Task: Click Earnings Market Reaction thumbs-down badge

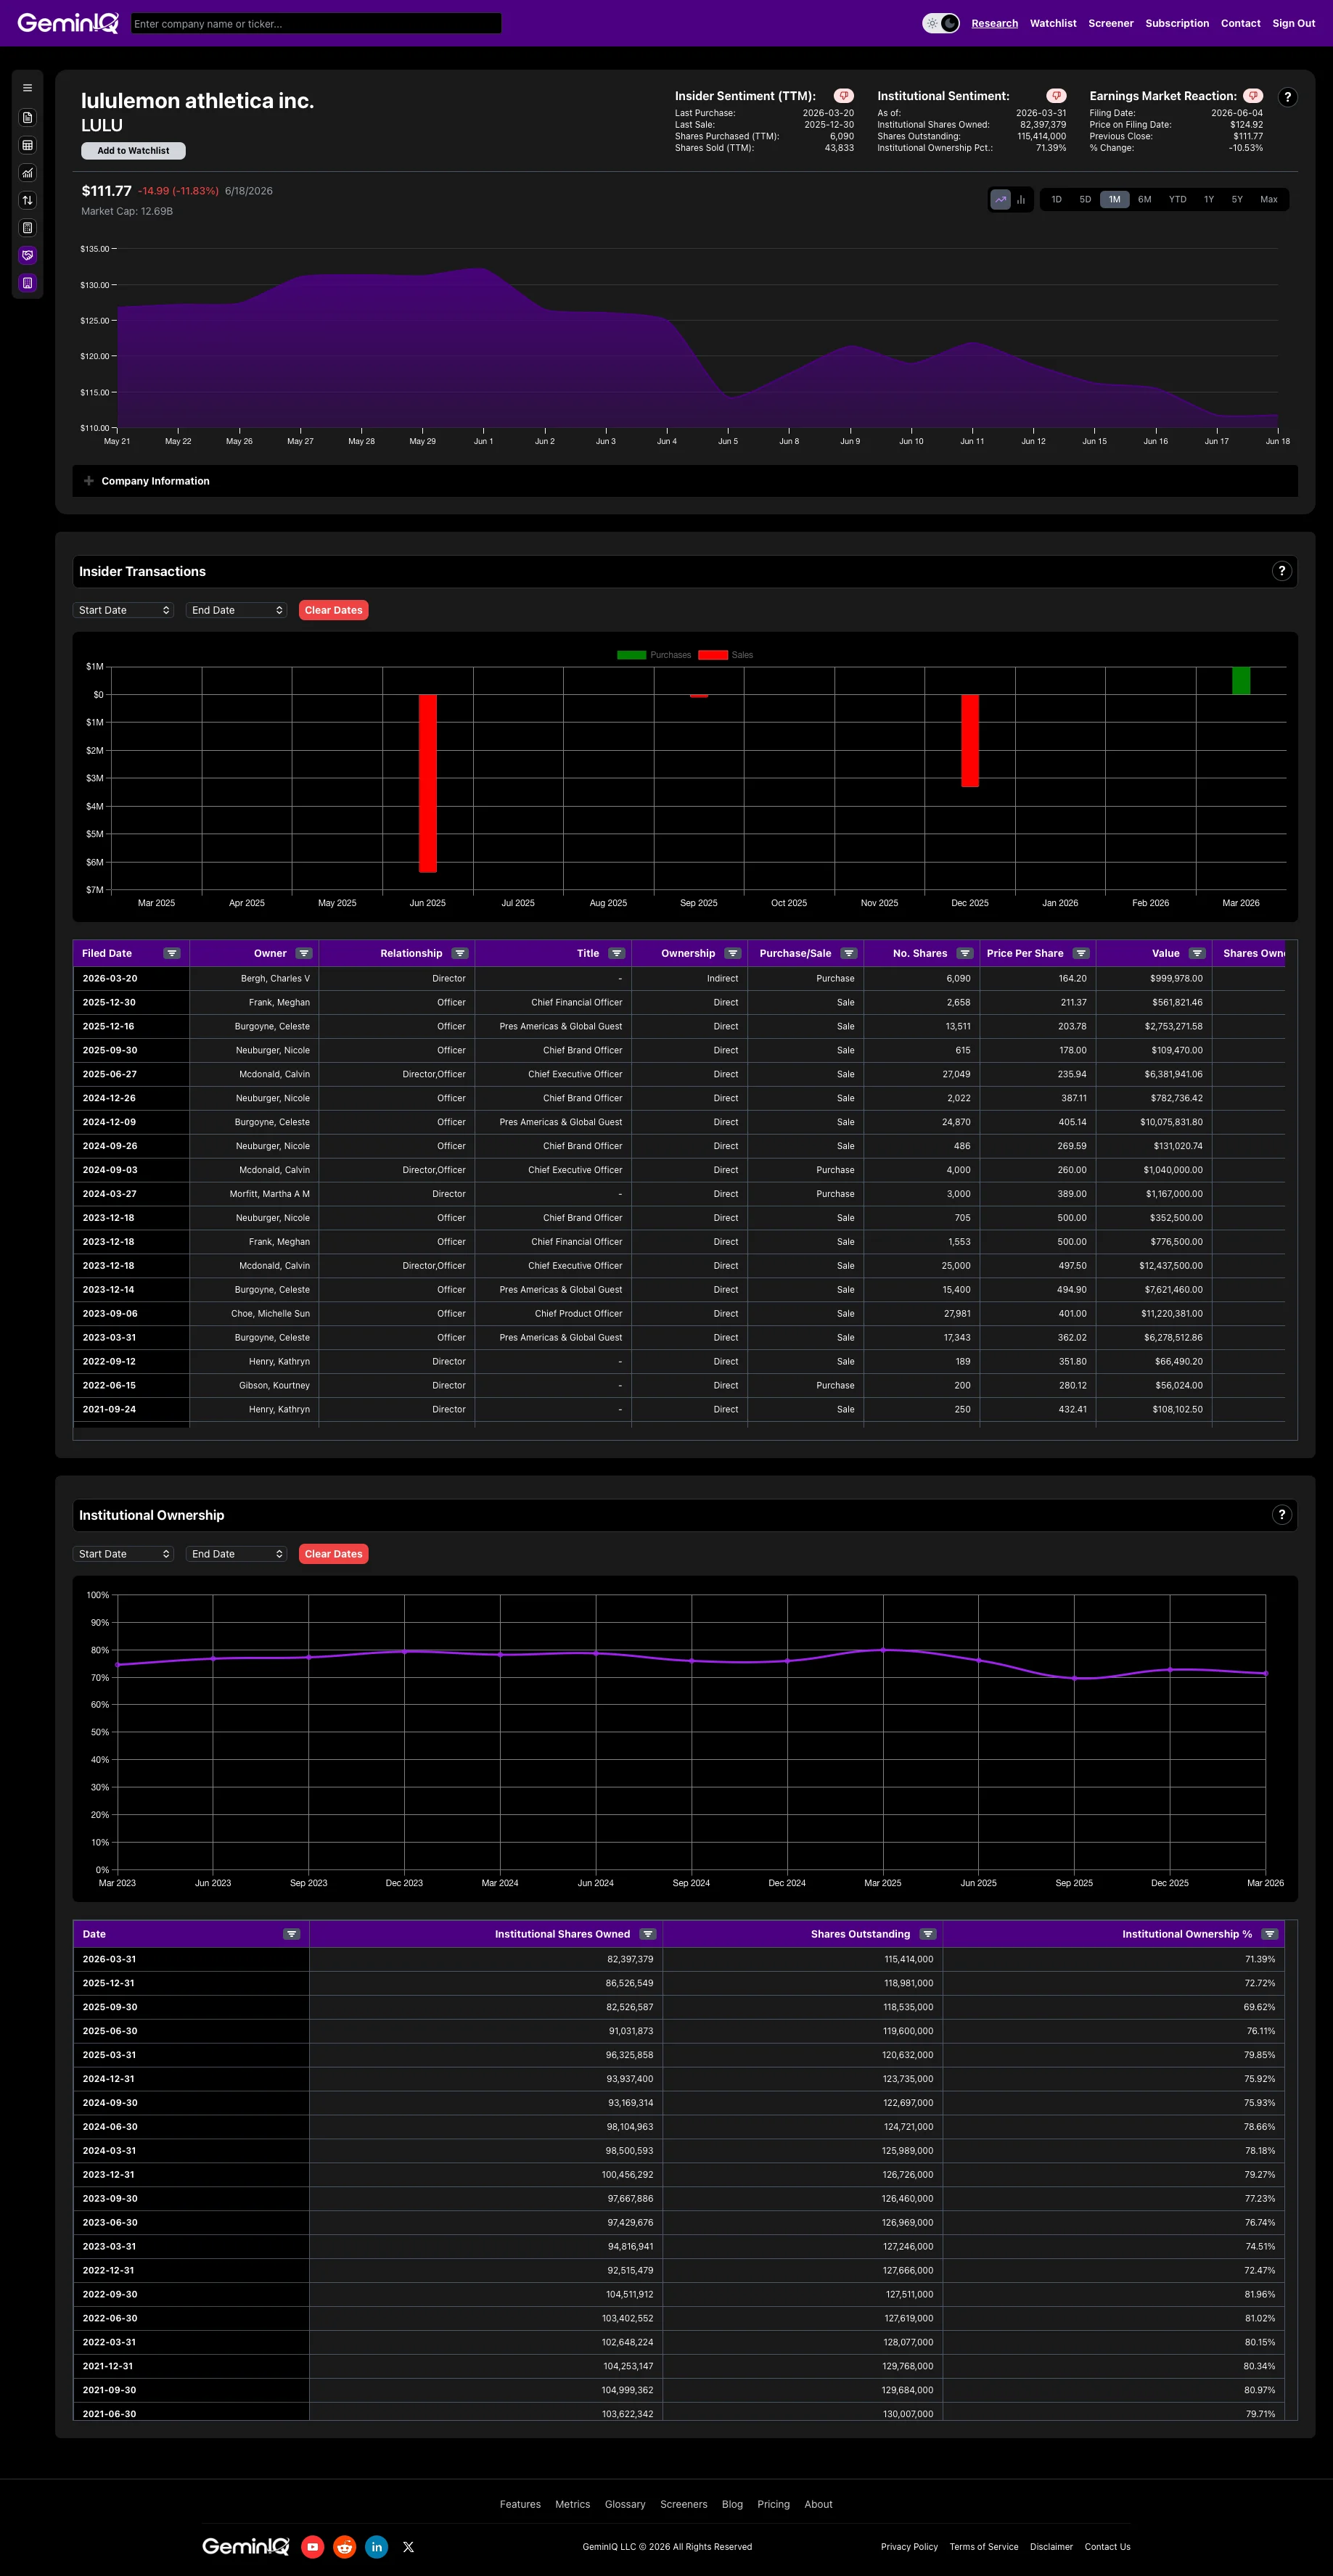Action: pyautogui.click(x=1253, y=96)
